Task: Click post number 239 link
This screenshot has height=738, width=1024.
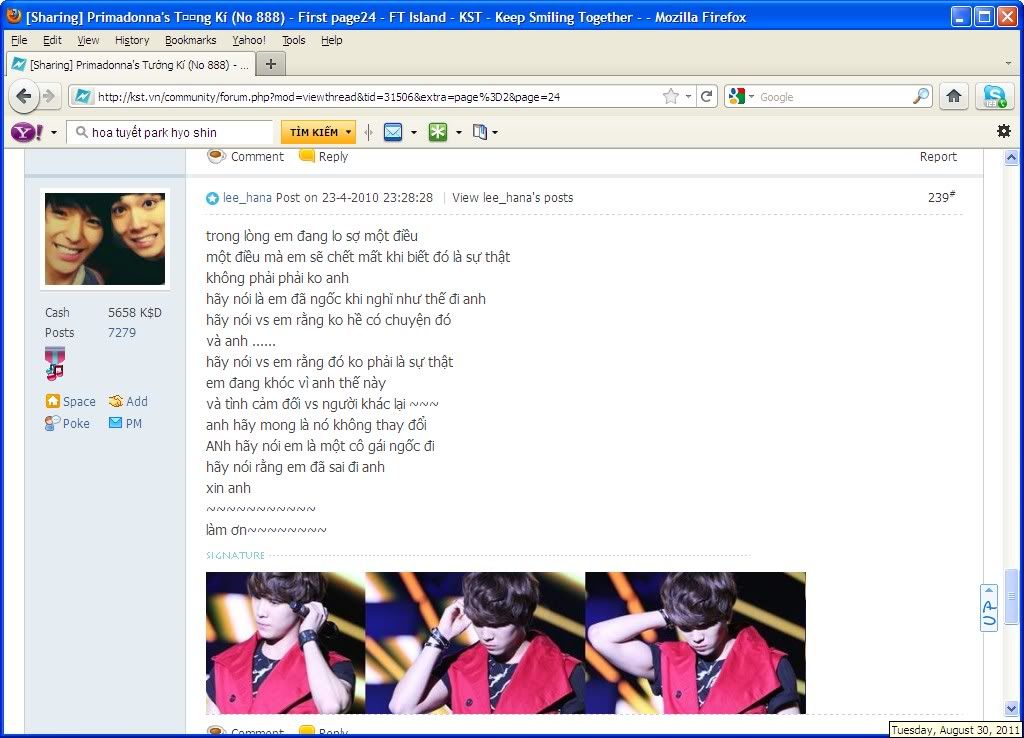Action: (x=941, y=197)
